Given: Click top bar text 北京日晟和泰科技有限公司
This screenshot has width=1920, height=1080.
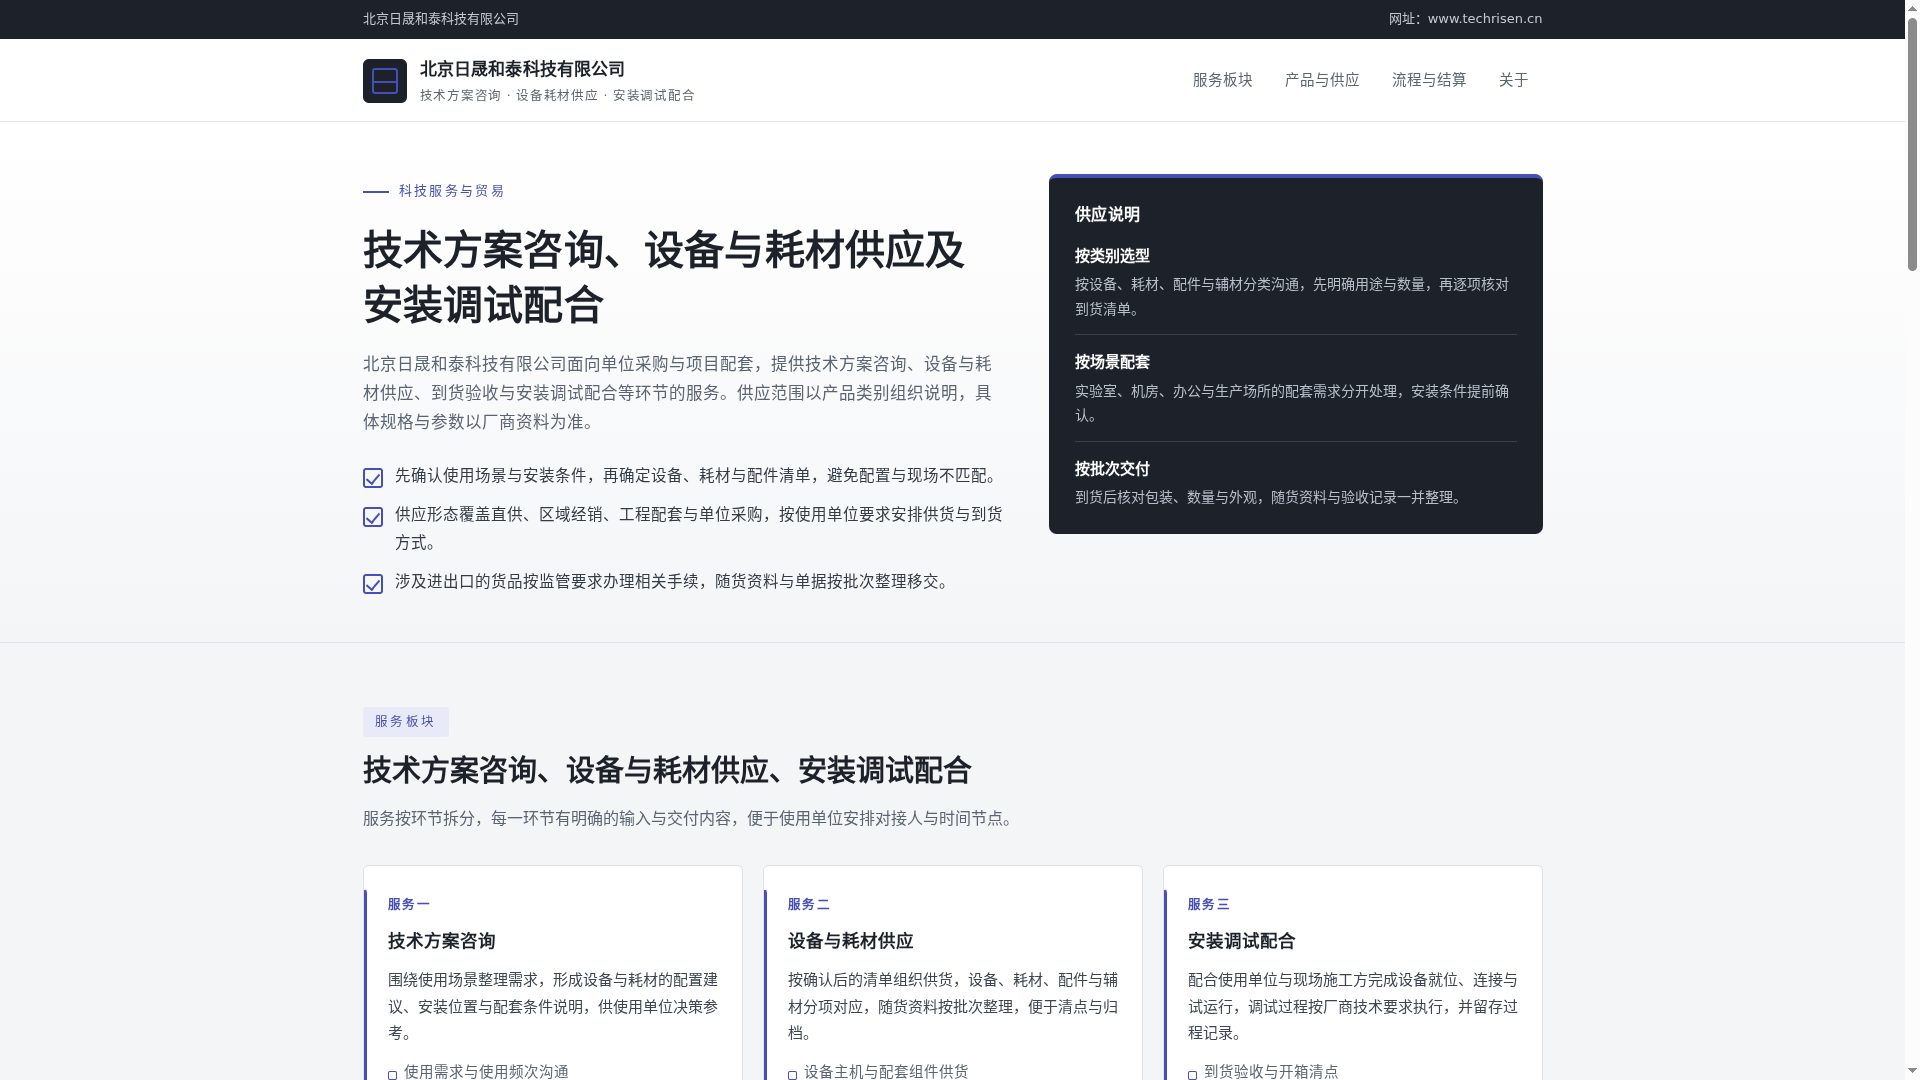Looking at the screenshot, I should [x=441, y=19].
